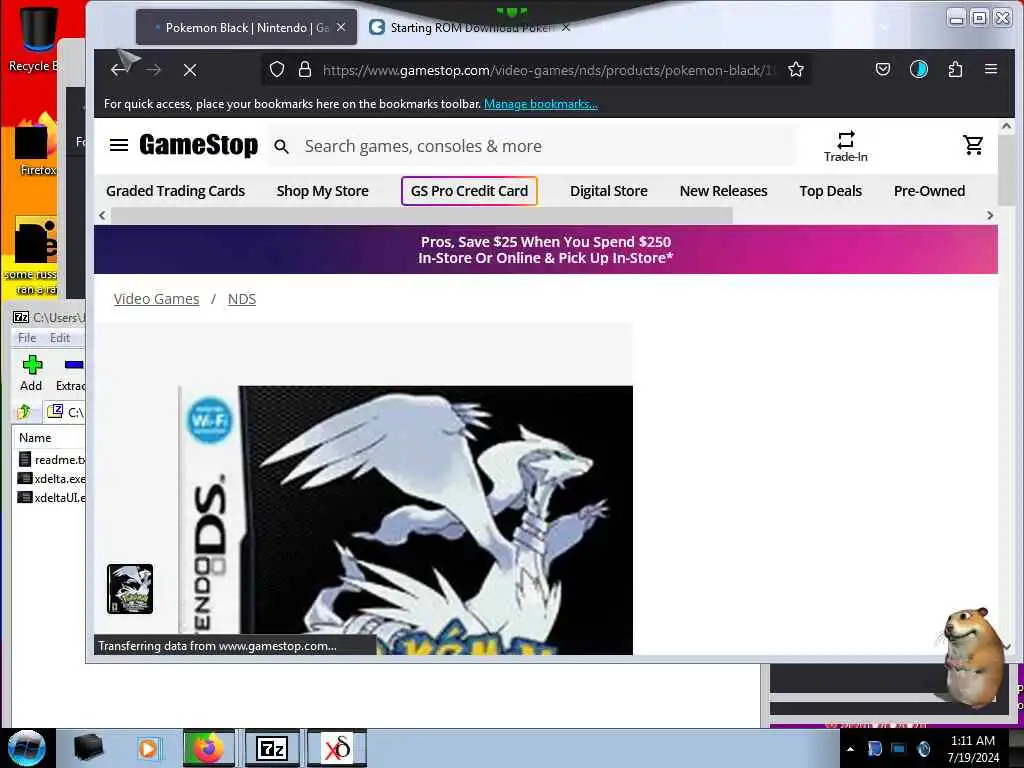Open the tracking protection shield icon

(277, 69)
